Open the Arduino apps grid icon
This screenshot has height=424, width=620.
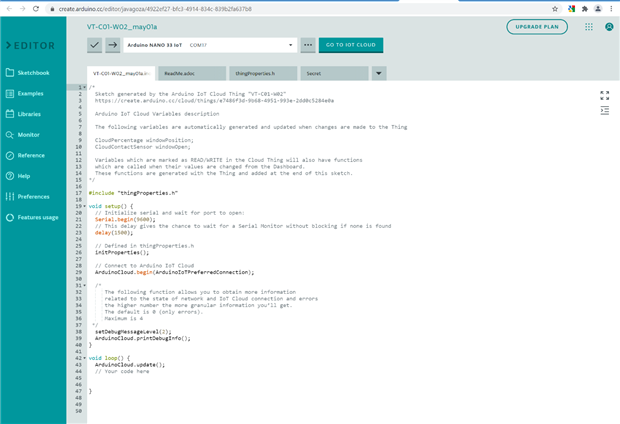click(589, 27)
